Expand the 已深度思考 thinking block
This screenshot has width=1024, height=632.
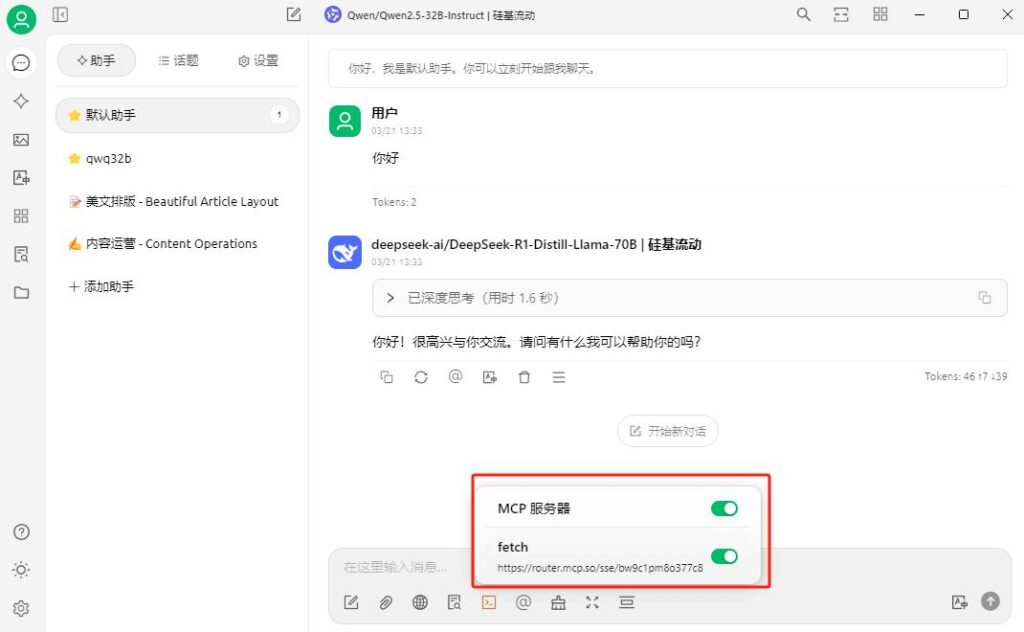tap(389, 298)
